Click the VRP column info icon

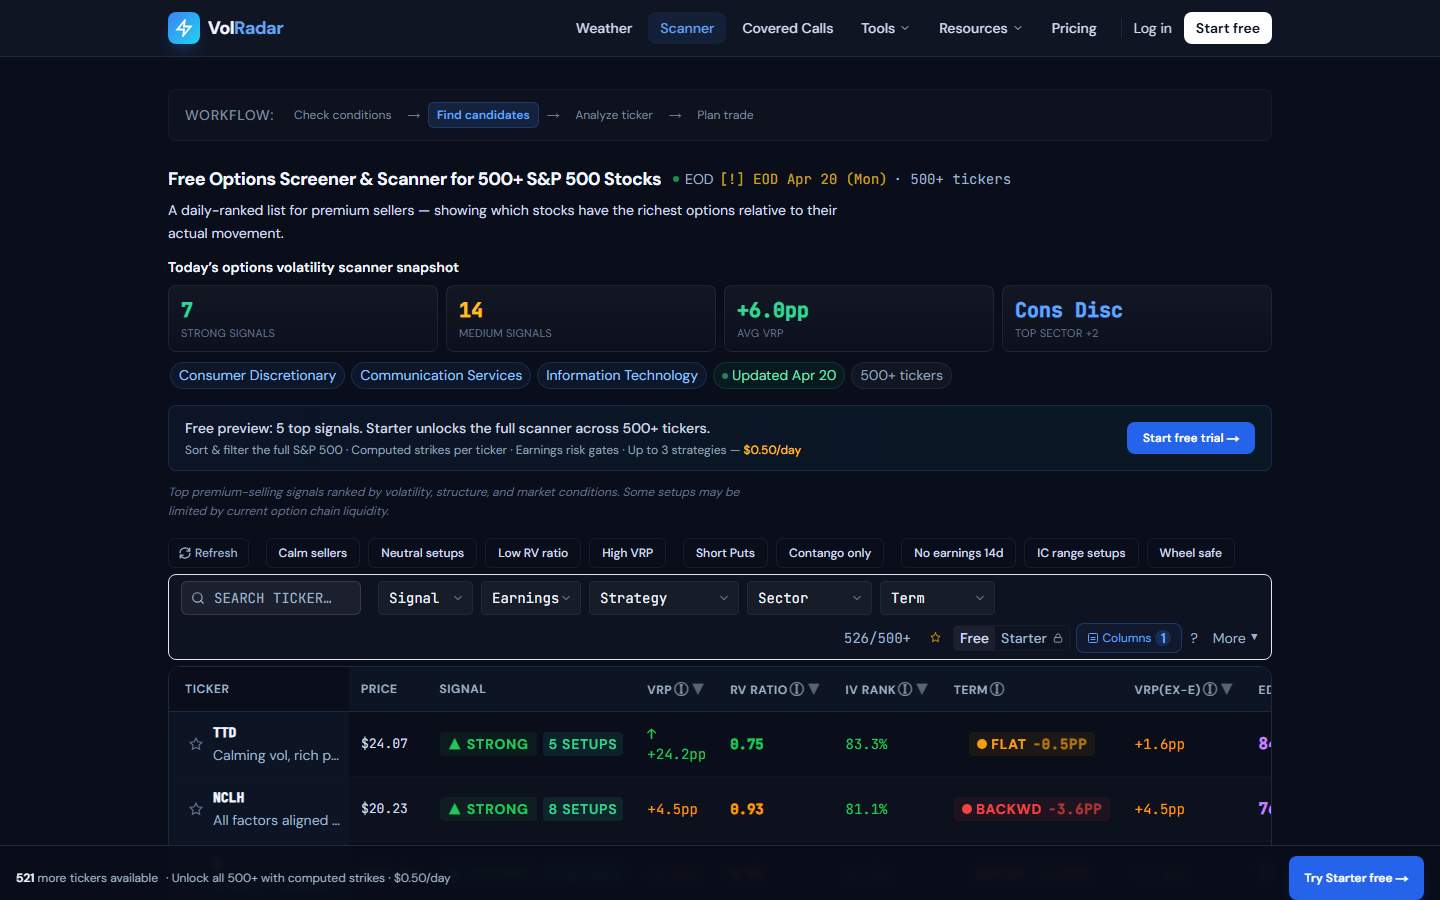click(681, 689)
